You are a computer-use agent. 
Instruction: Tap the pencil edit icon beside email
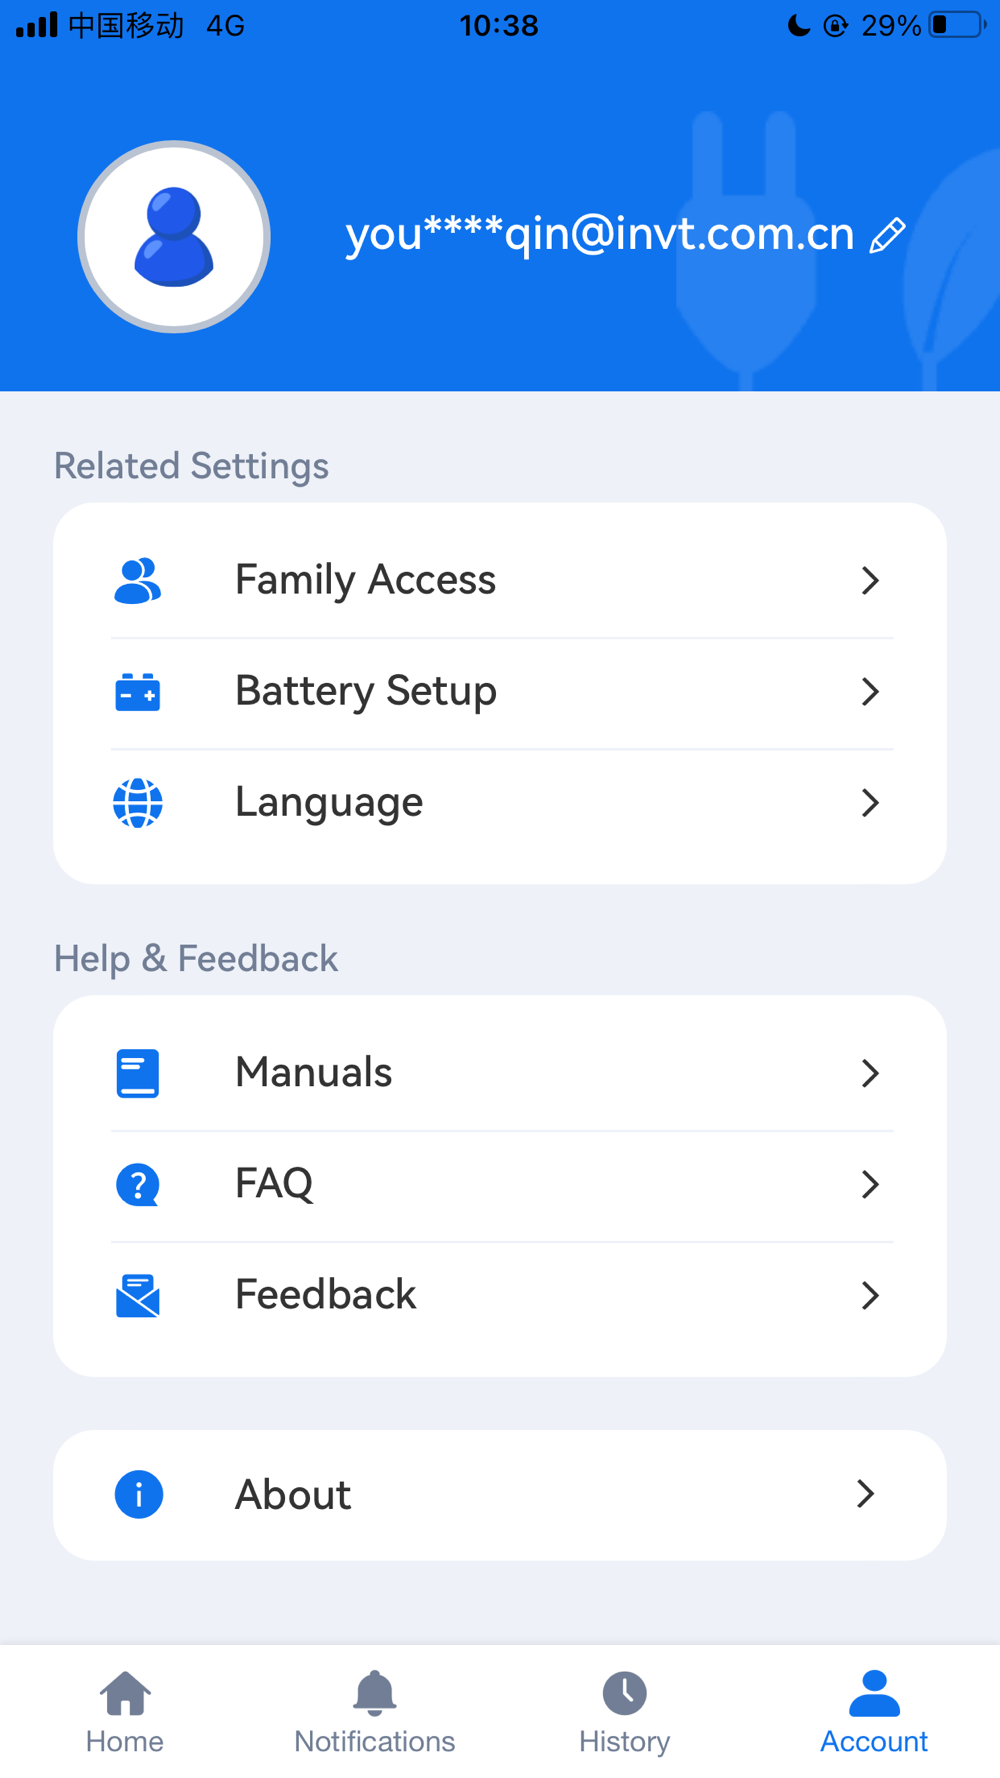click(x=887, y=236)
